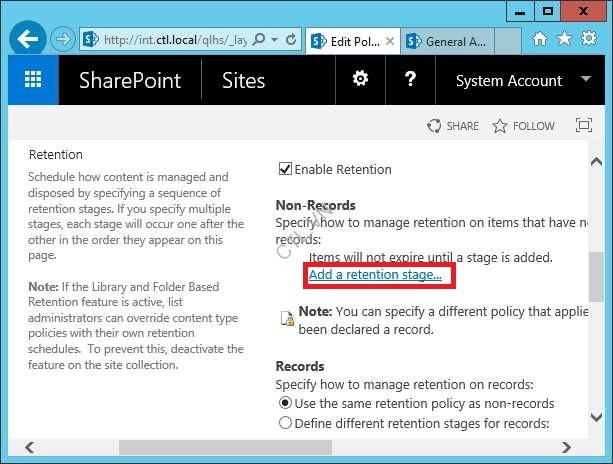Expand the System Account dropdown menu
This screenshot has width=613, height=464.
tap(585, 81)
